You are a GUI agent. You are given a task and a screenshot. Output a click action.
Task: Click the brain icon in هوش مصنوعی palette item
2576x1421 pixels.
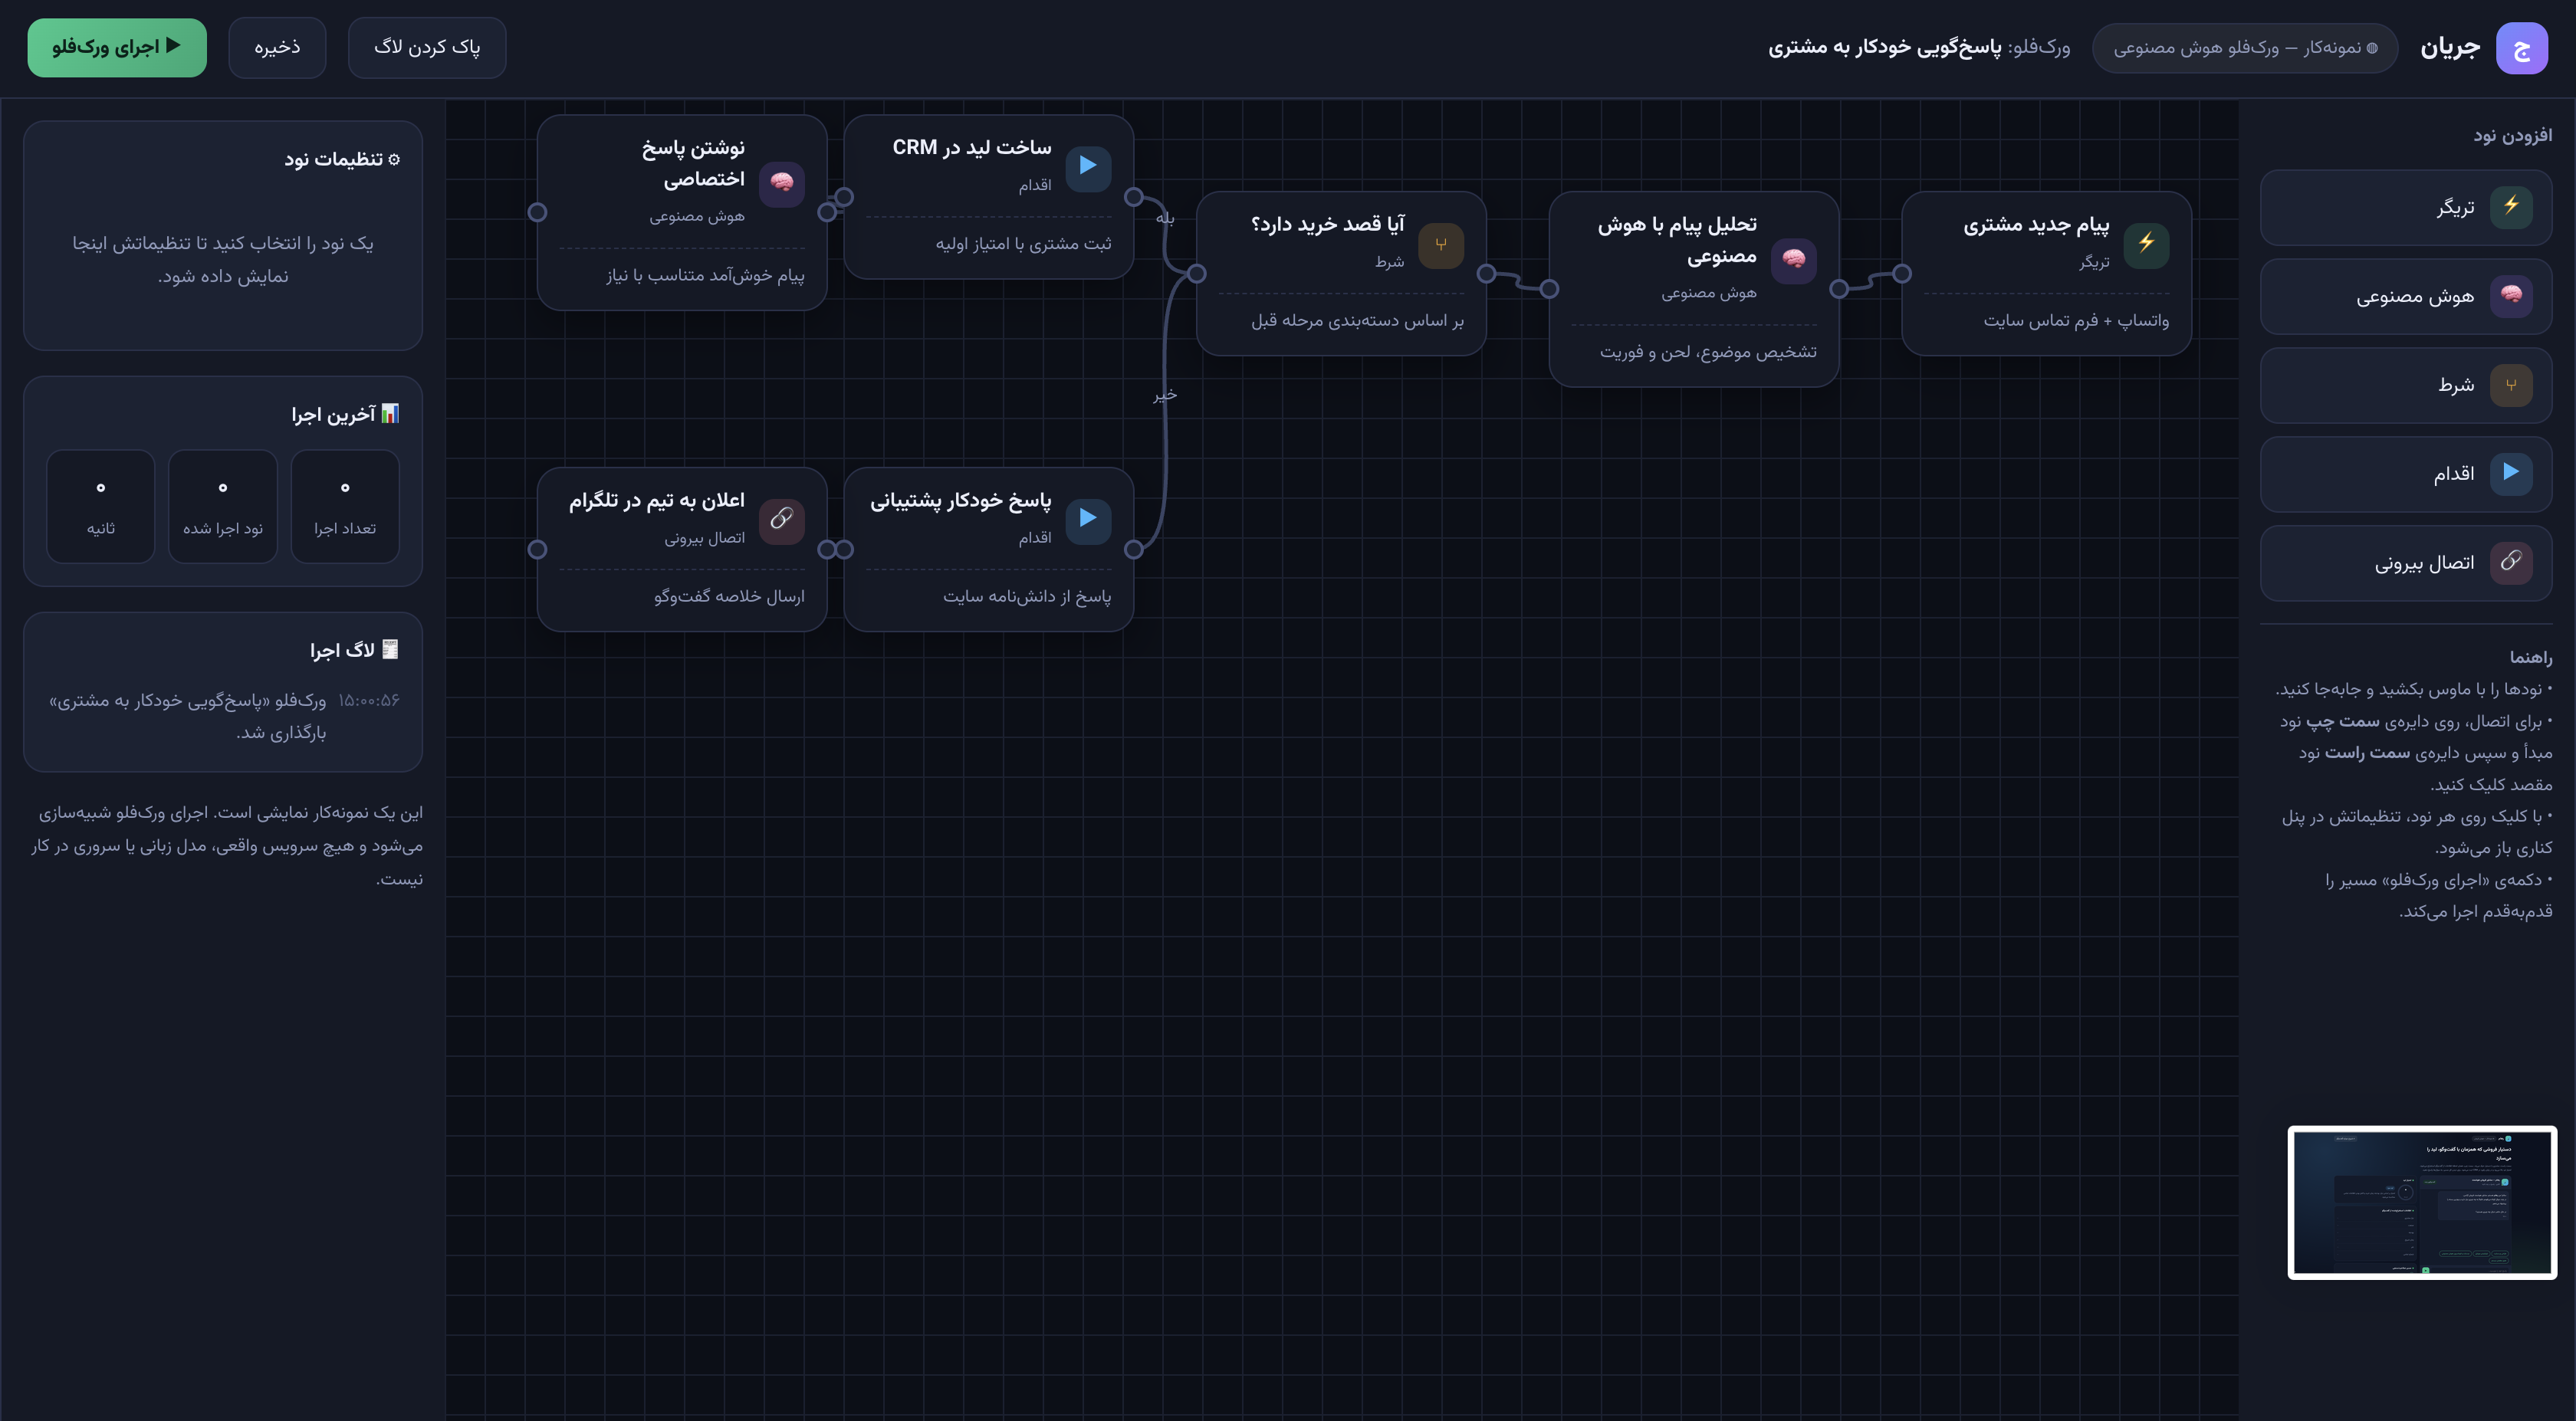tap(2511, 296)
